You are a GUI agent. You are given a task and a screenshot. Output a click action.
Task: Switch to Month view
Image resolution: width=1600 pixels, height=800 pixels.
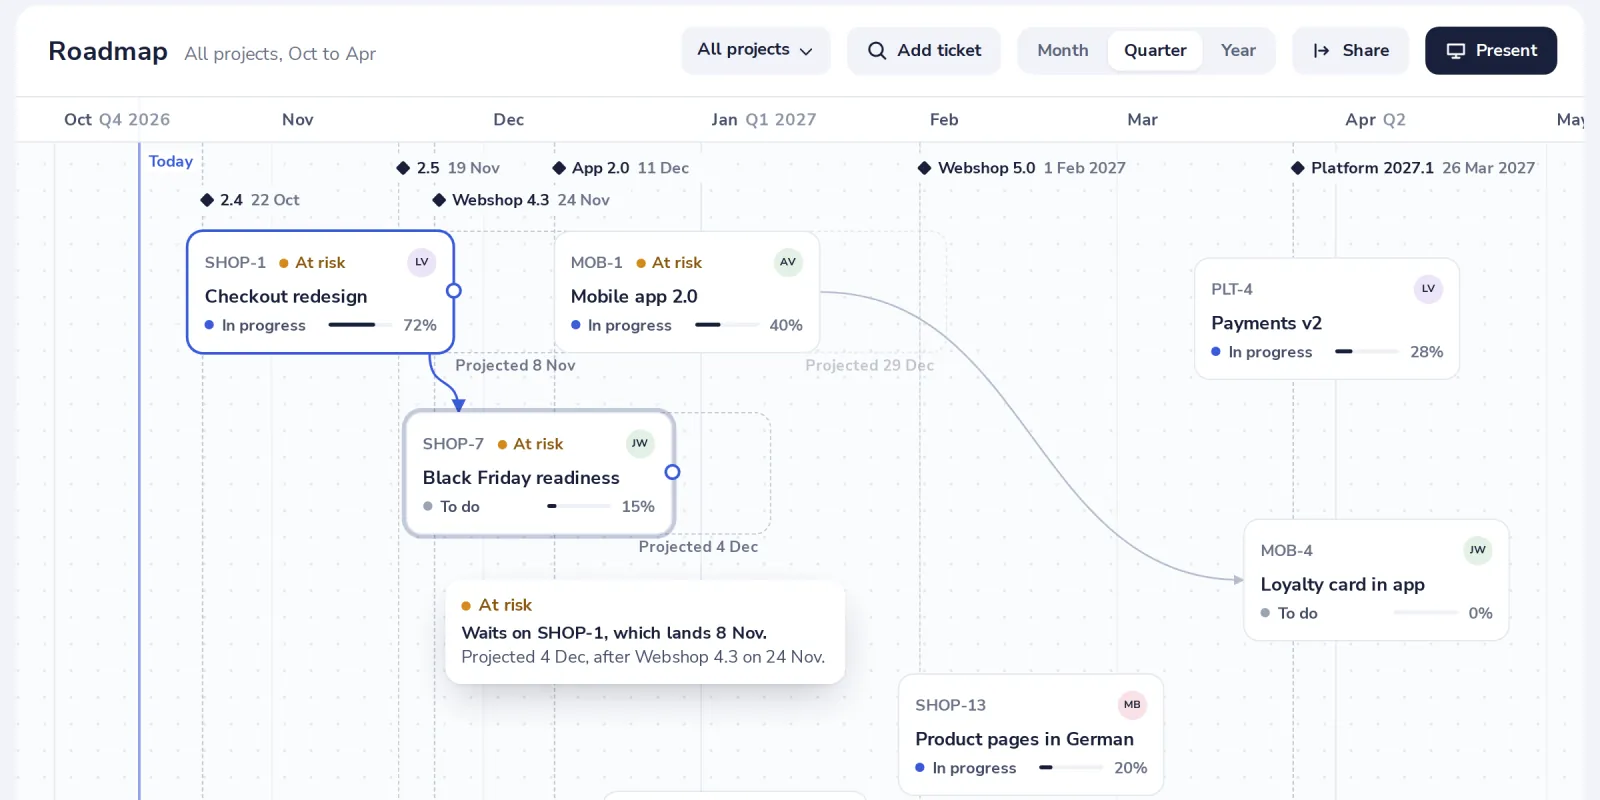tap(1063, 50)
